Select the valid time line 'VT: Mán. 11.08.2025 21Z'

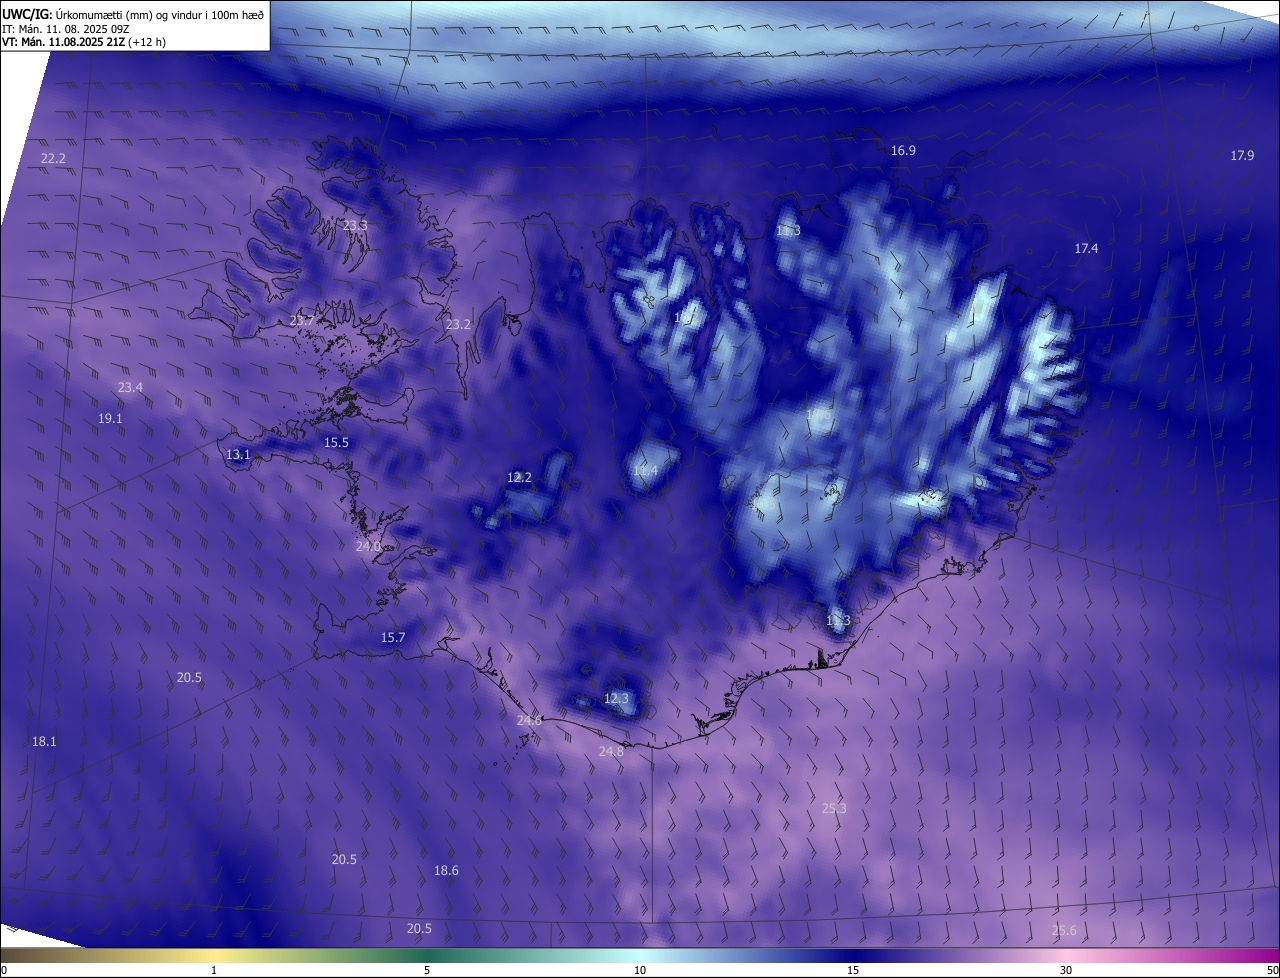(63, 42)
